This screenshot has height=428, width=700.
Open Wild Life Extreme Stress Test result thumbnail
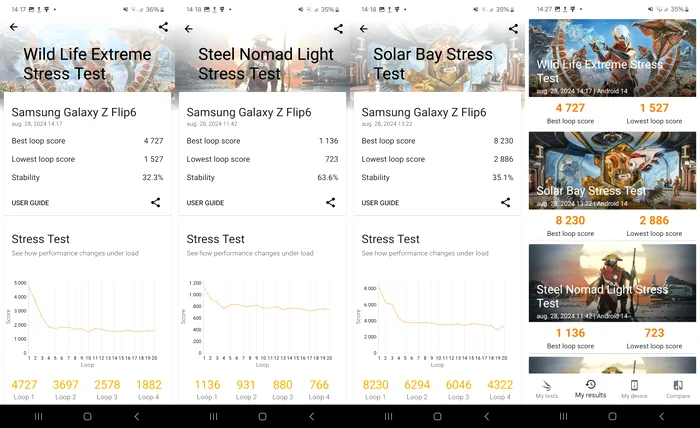click(612, 58)
